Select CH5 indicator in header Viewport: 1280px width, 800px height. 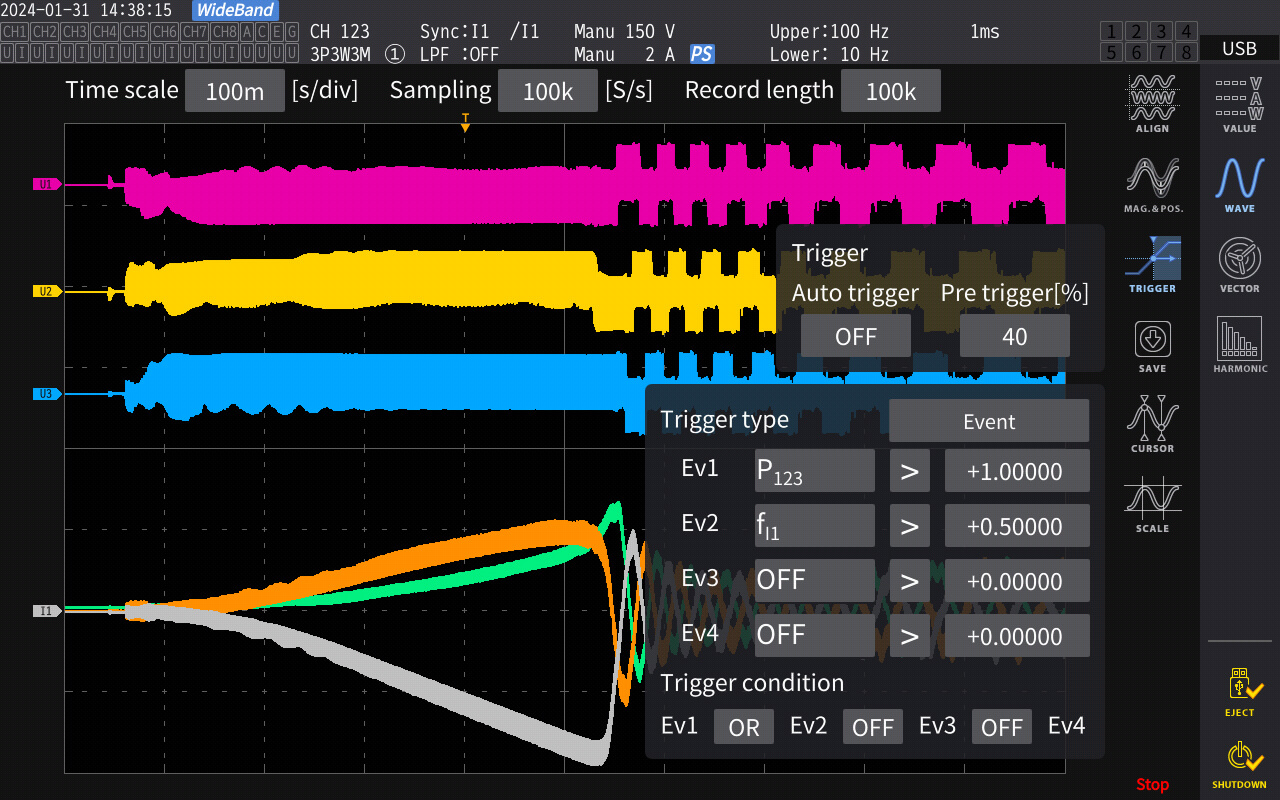click(135, 31)
